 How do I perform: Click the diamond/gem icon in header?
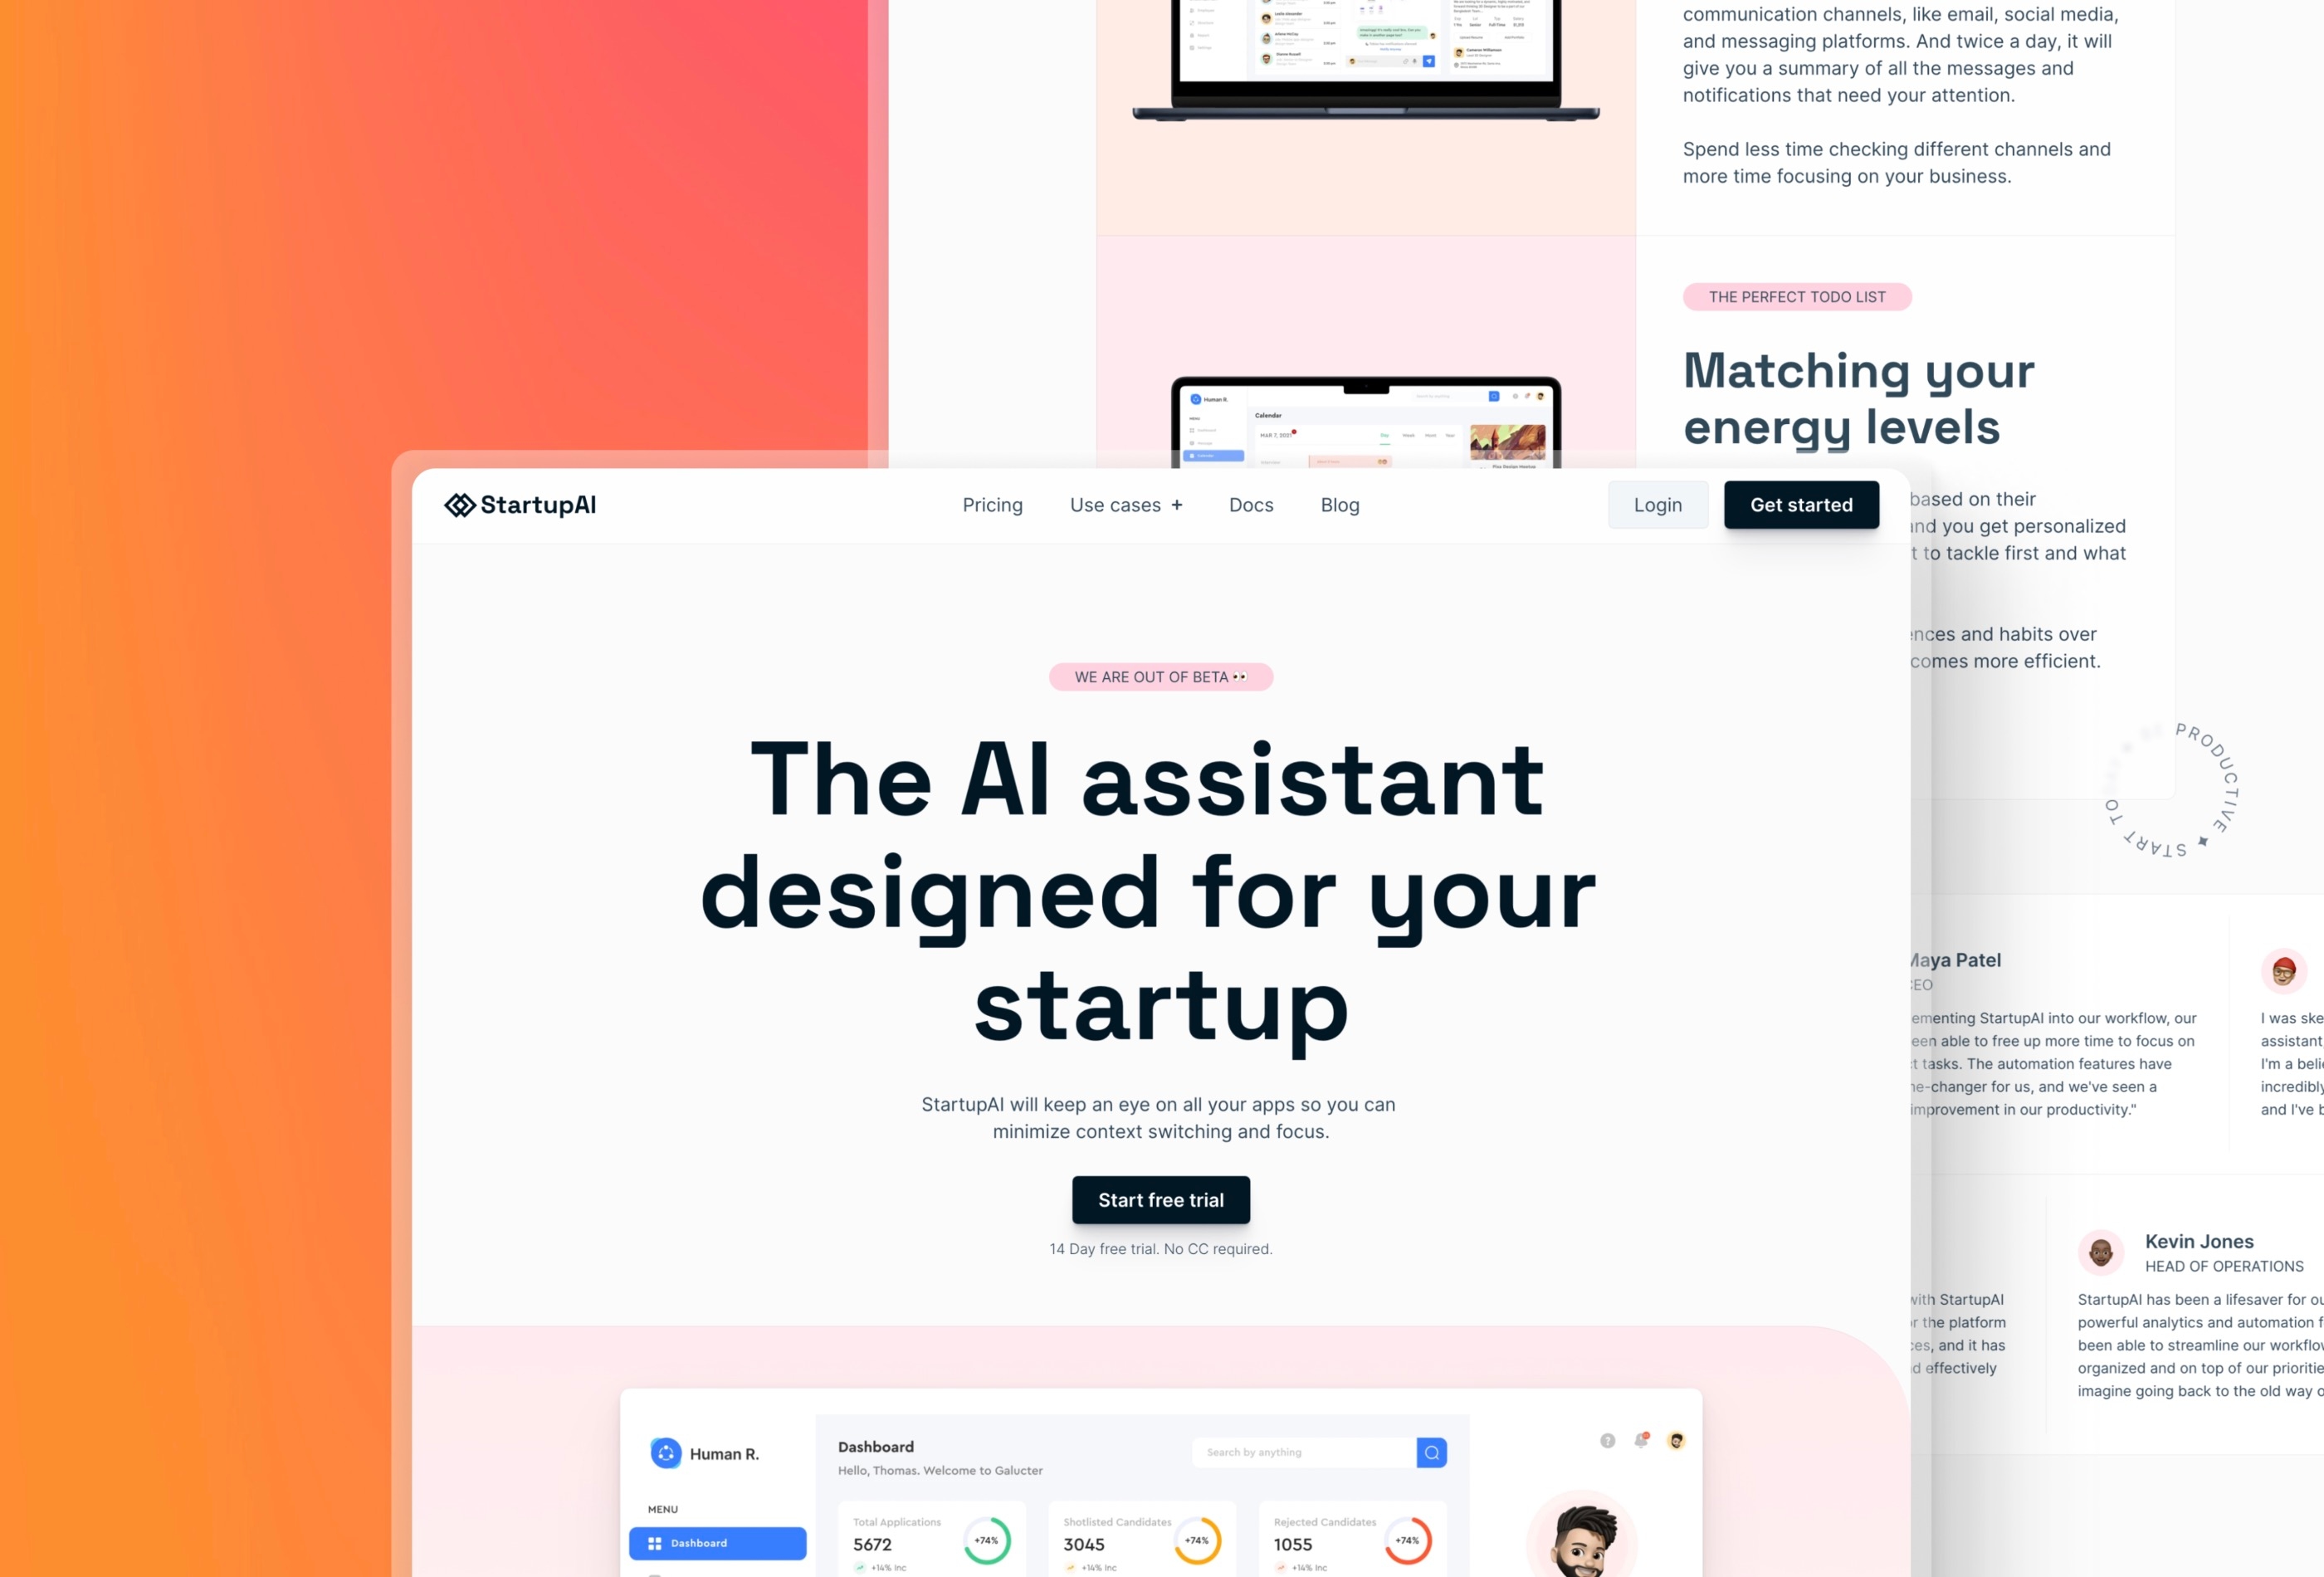[x=456, y=505]
